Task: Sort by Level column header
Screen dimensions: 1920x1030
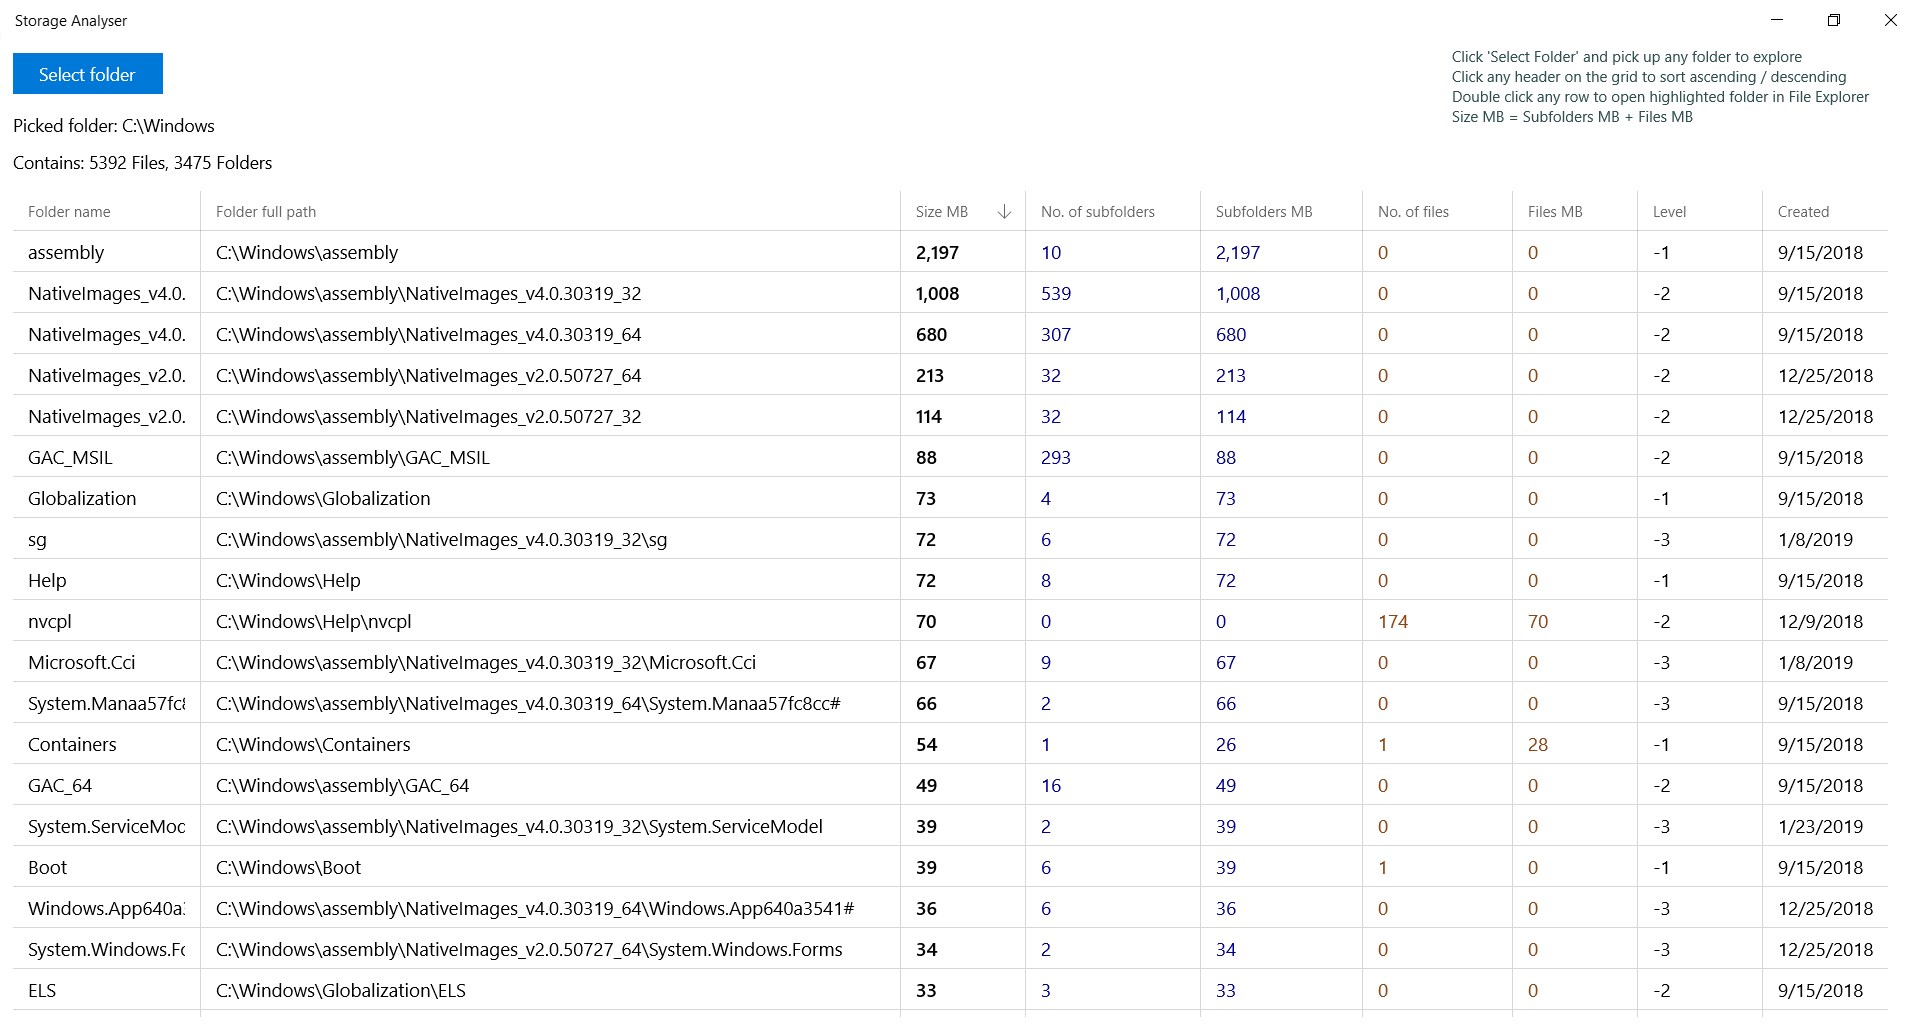Action: [x=1669, y=212]
